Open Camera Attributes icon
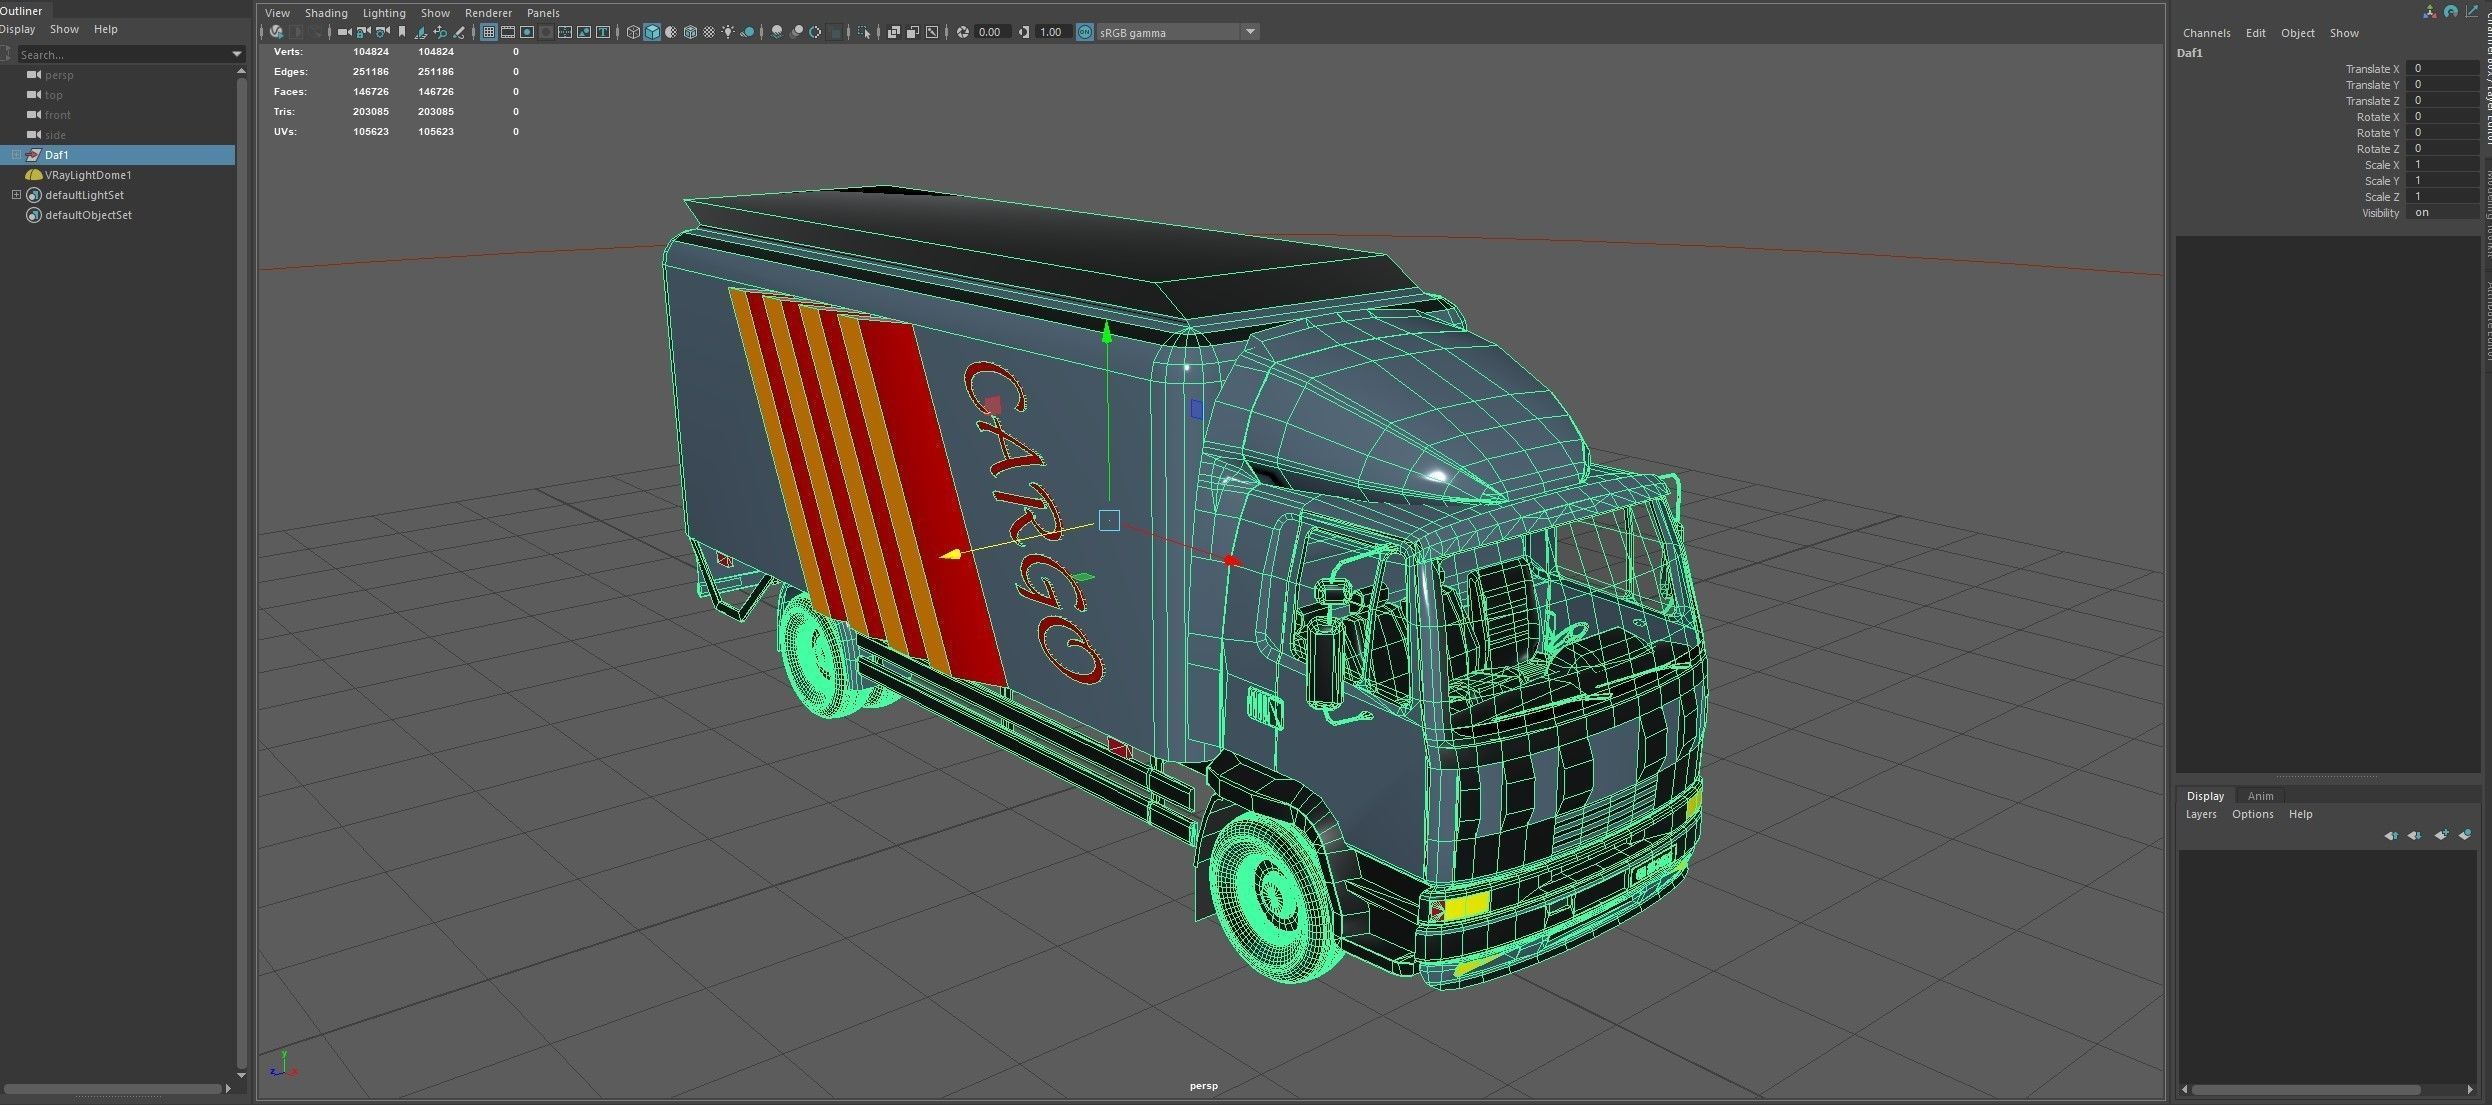Screen dimensions: 2492x1105 pos(382,32)
